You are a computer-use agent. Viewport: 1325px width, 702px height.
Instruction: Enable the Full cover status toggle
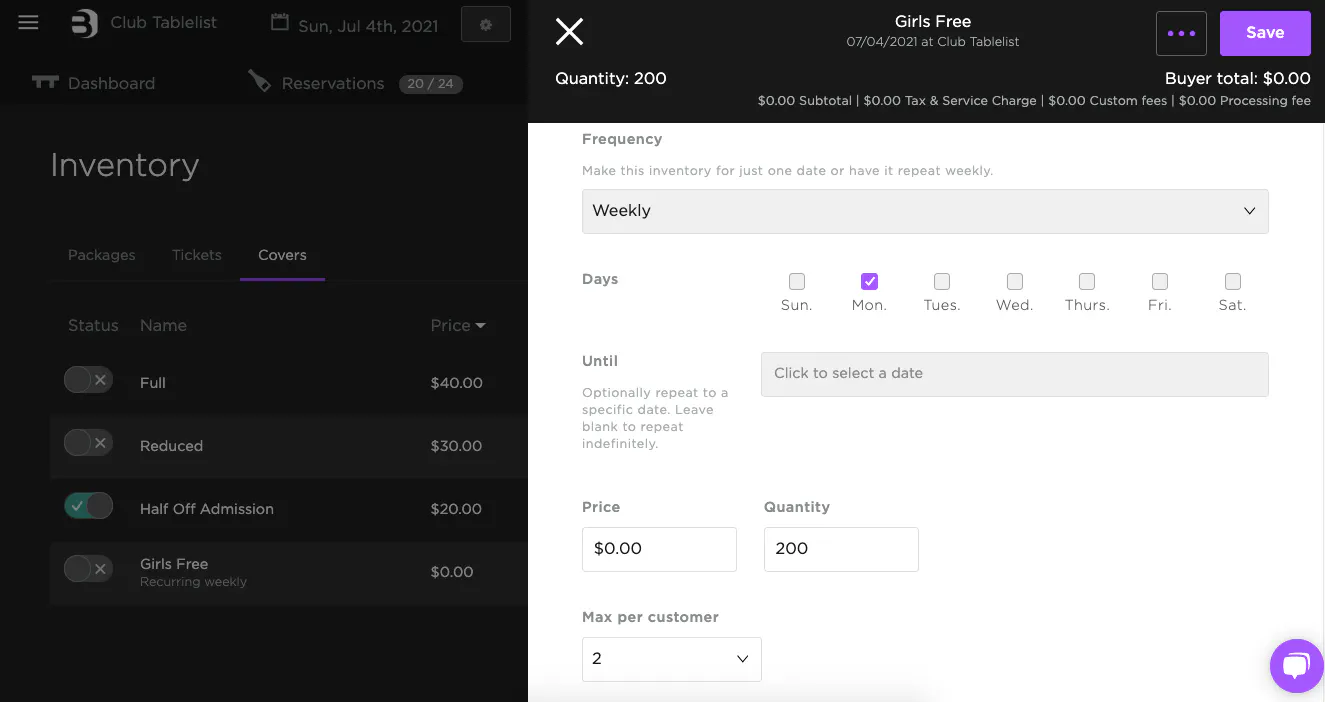click(88, 380)
